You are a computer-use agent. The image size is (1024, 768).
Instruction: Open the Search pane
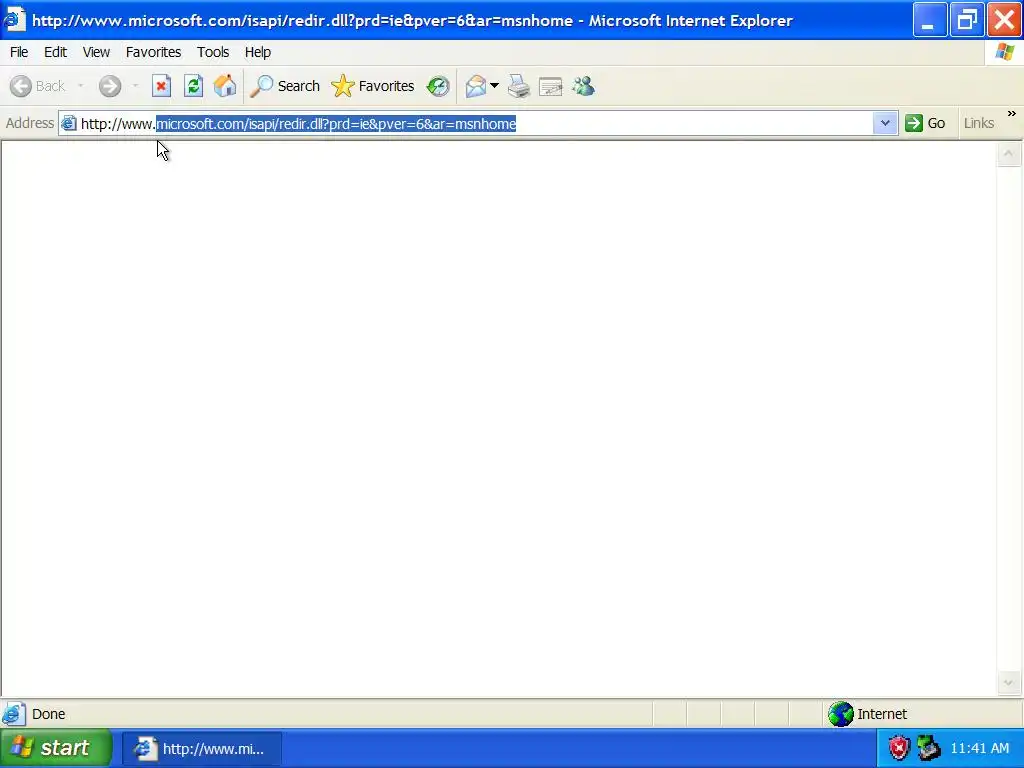pyautogui.click(x=285, y=86)
